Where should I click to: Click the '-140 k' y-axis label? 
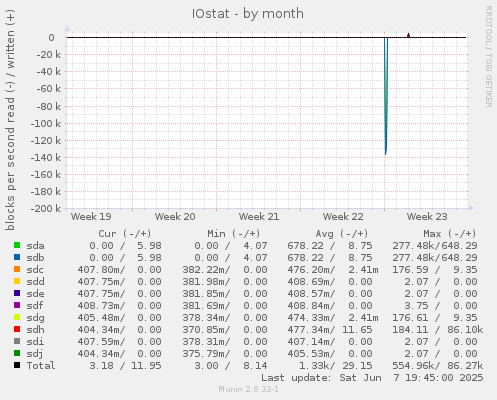point(46,158)
